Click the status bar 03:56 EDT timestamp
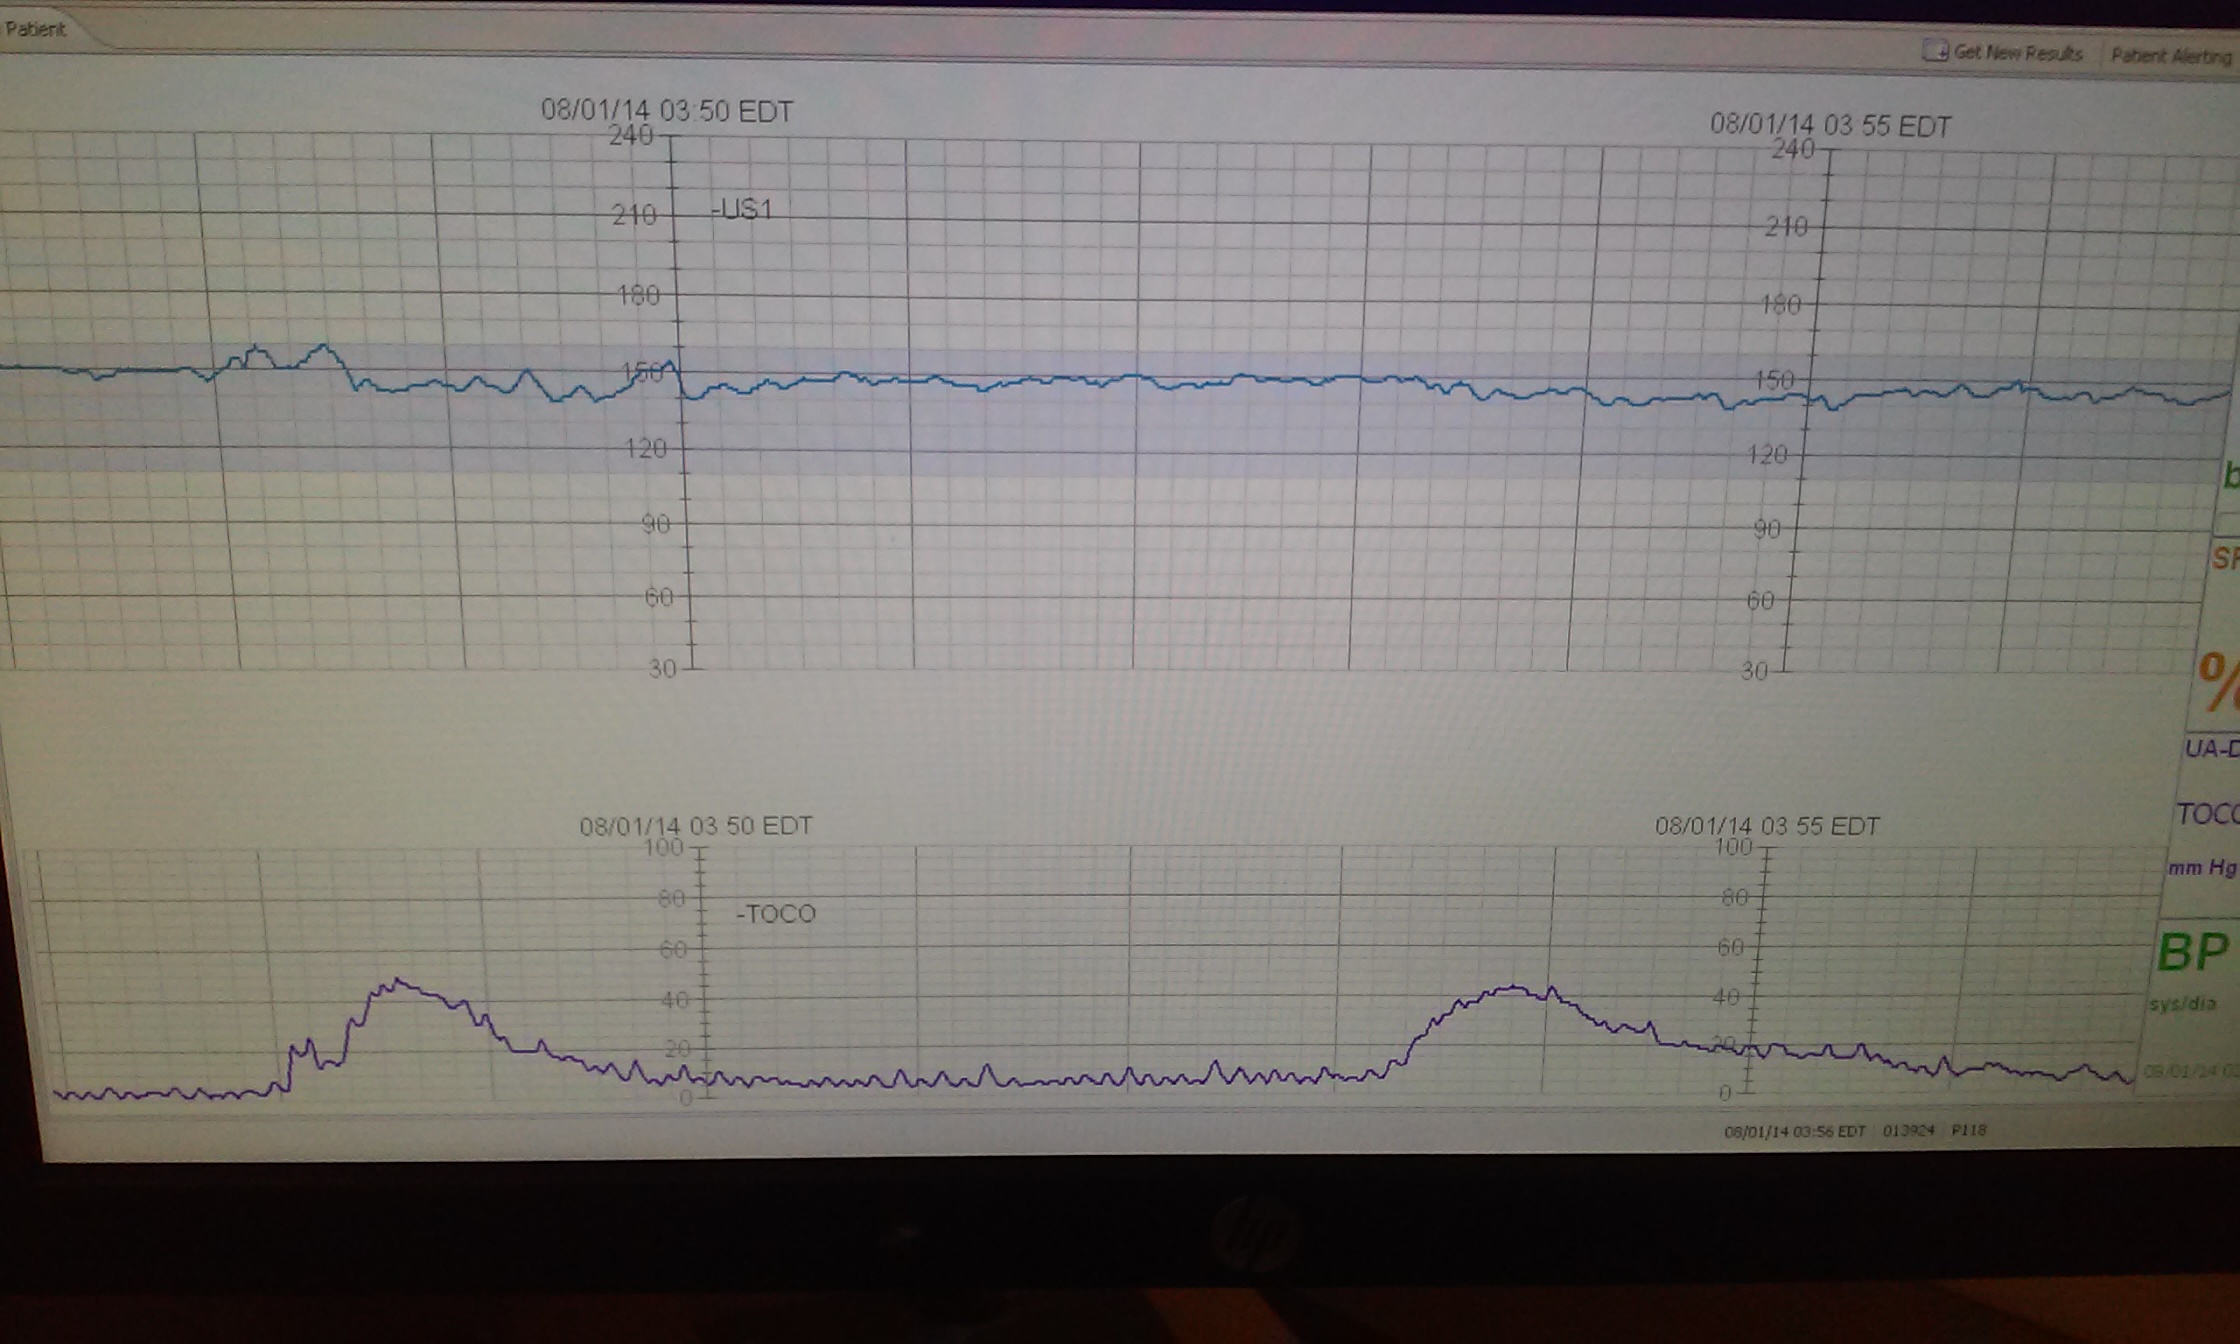2240x1344 pixels. 1794,1131
